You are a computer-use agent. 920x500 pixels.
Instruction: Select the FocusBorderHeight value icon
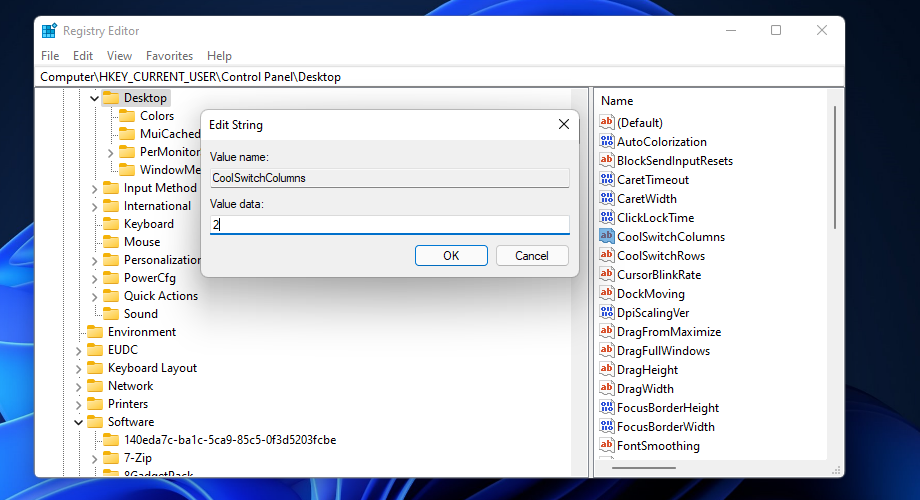pyautogui.click(x=607, y=407)
